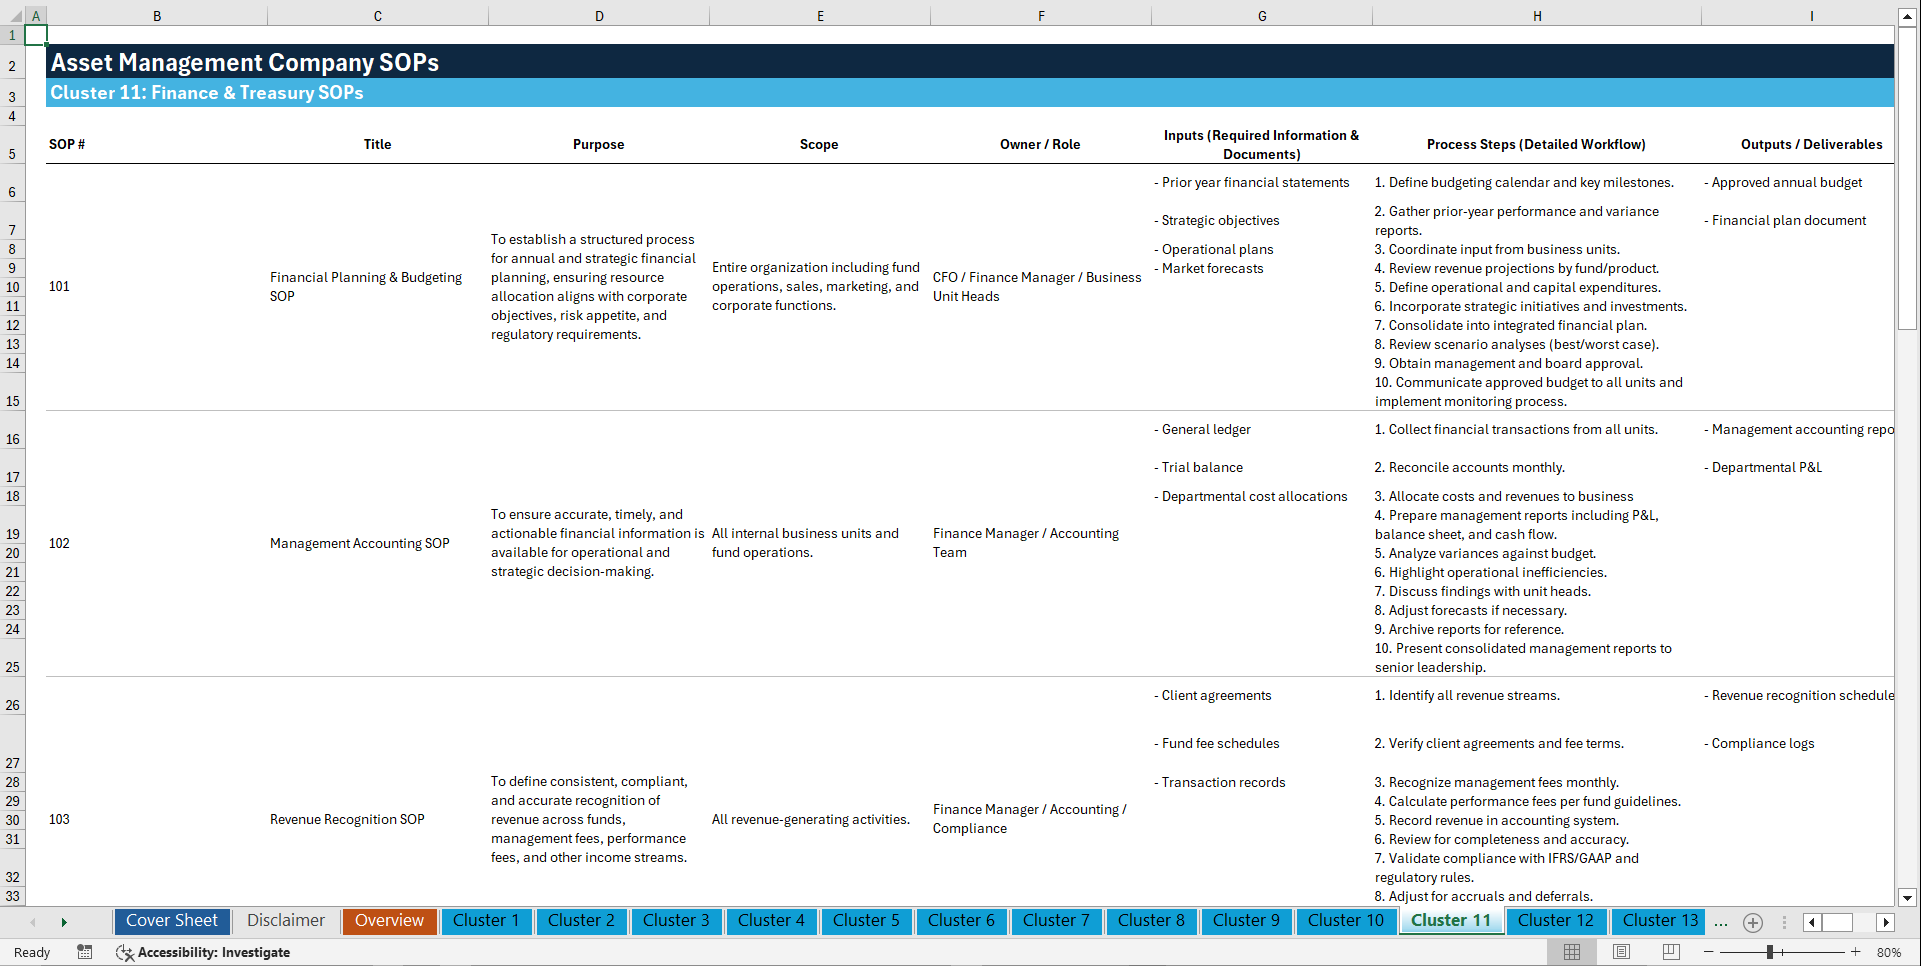Open the Accessibility checker from status bar icon
Image resolution: width=1921 pixels, height=966 pixels.
tap(124, 952)
